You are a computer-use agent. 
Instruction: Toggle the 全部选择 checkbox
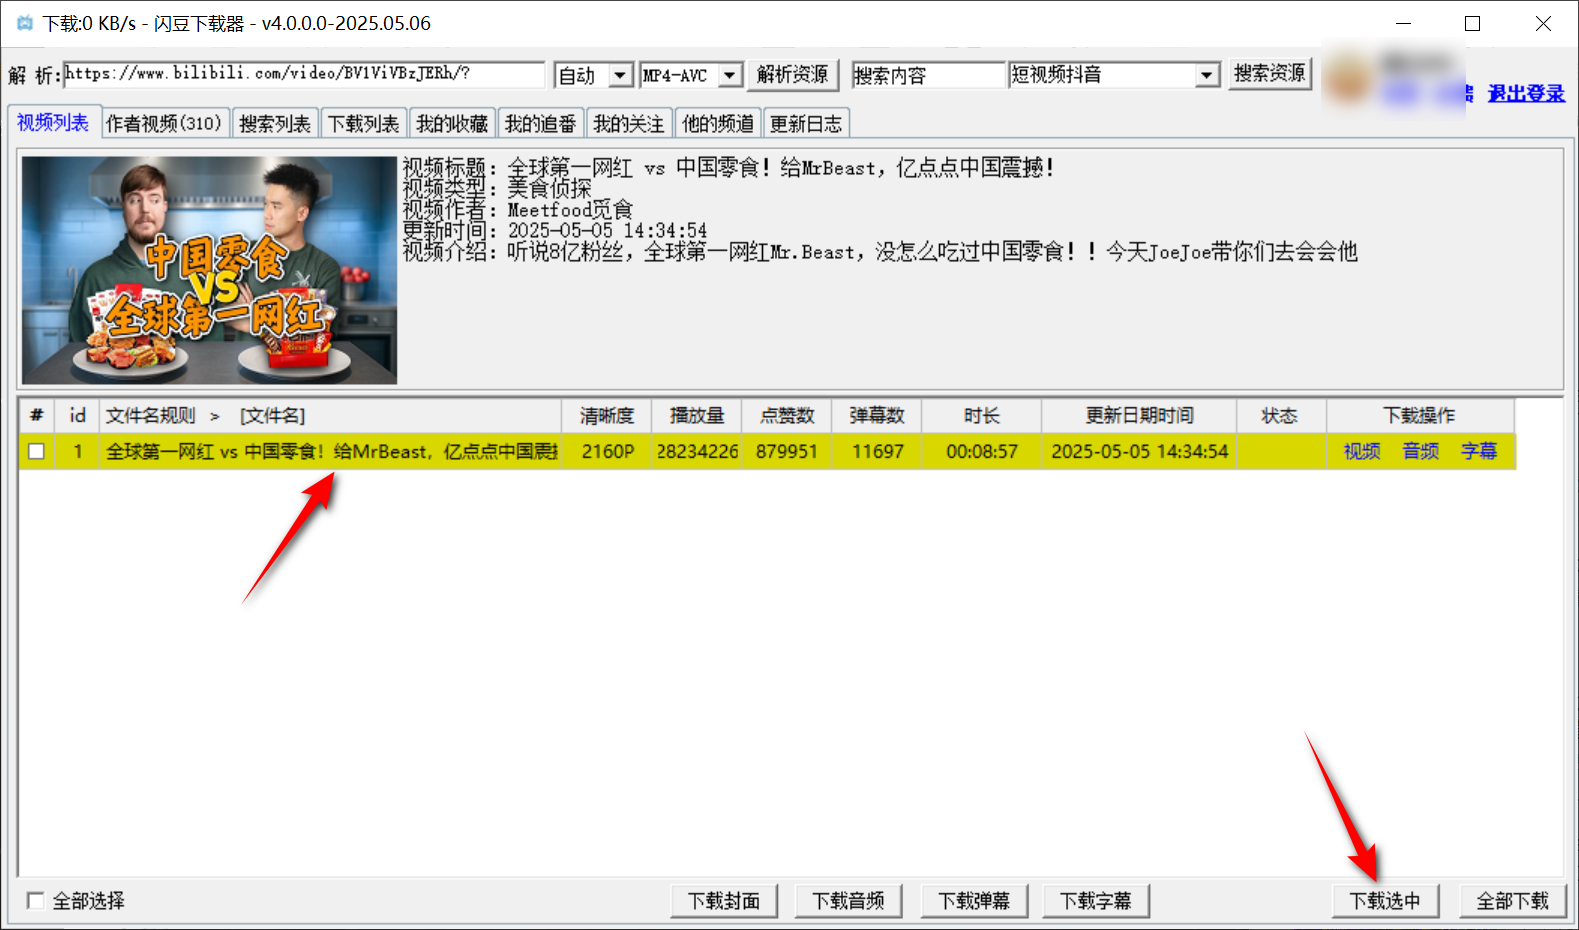coord(36,900)
